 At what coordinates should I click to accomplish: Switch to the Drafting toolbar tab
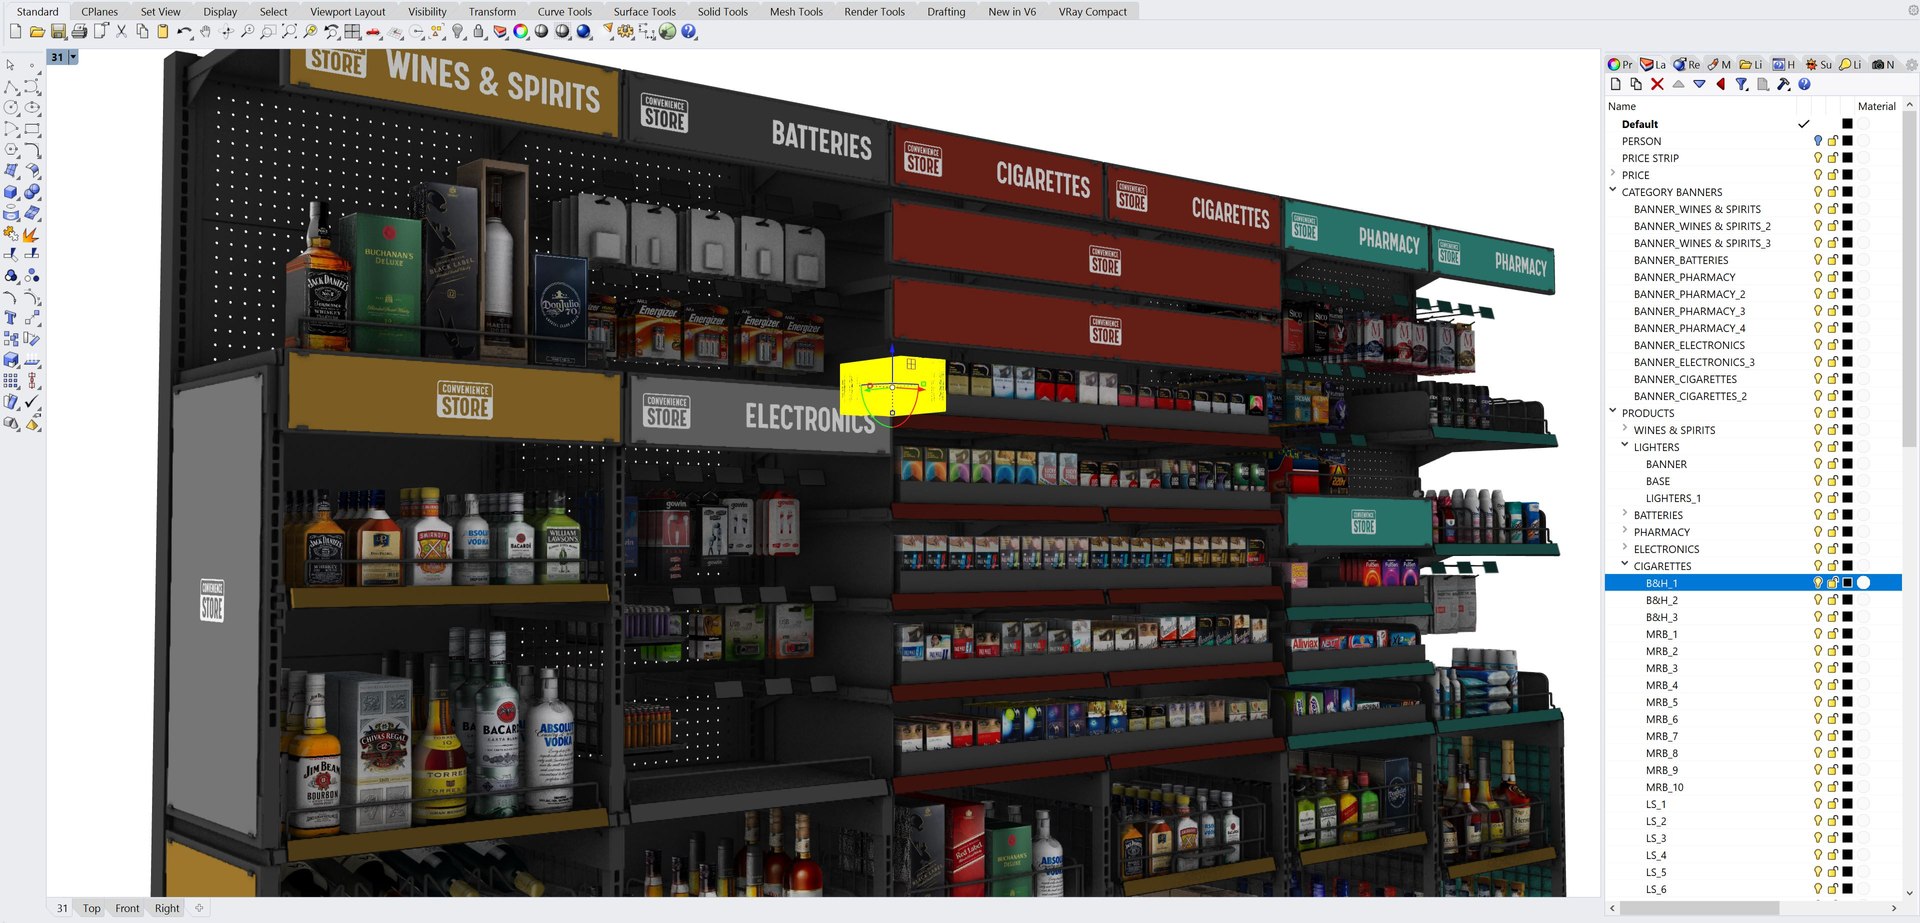pyautogui.click(x=946, y=12)
